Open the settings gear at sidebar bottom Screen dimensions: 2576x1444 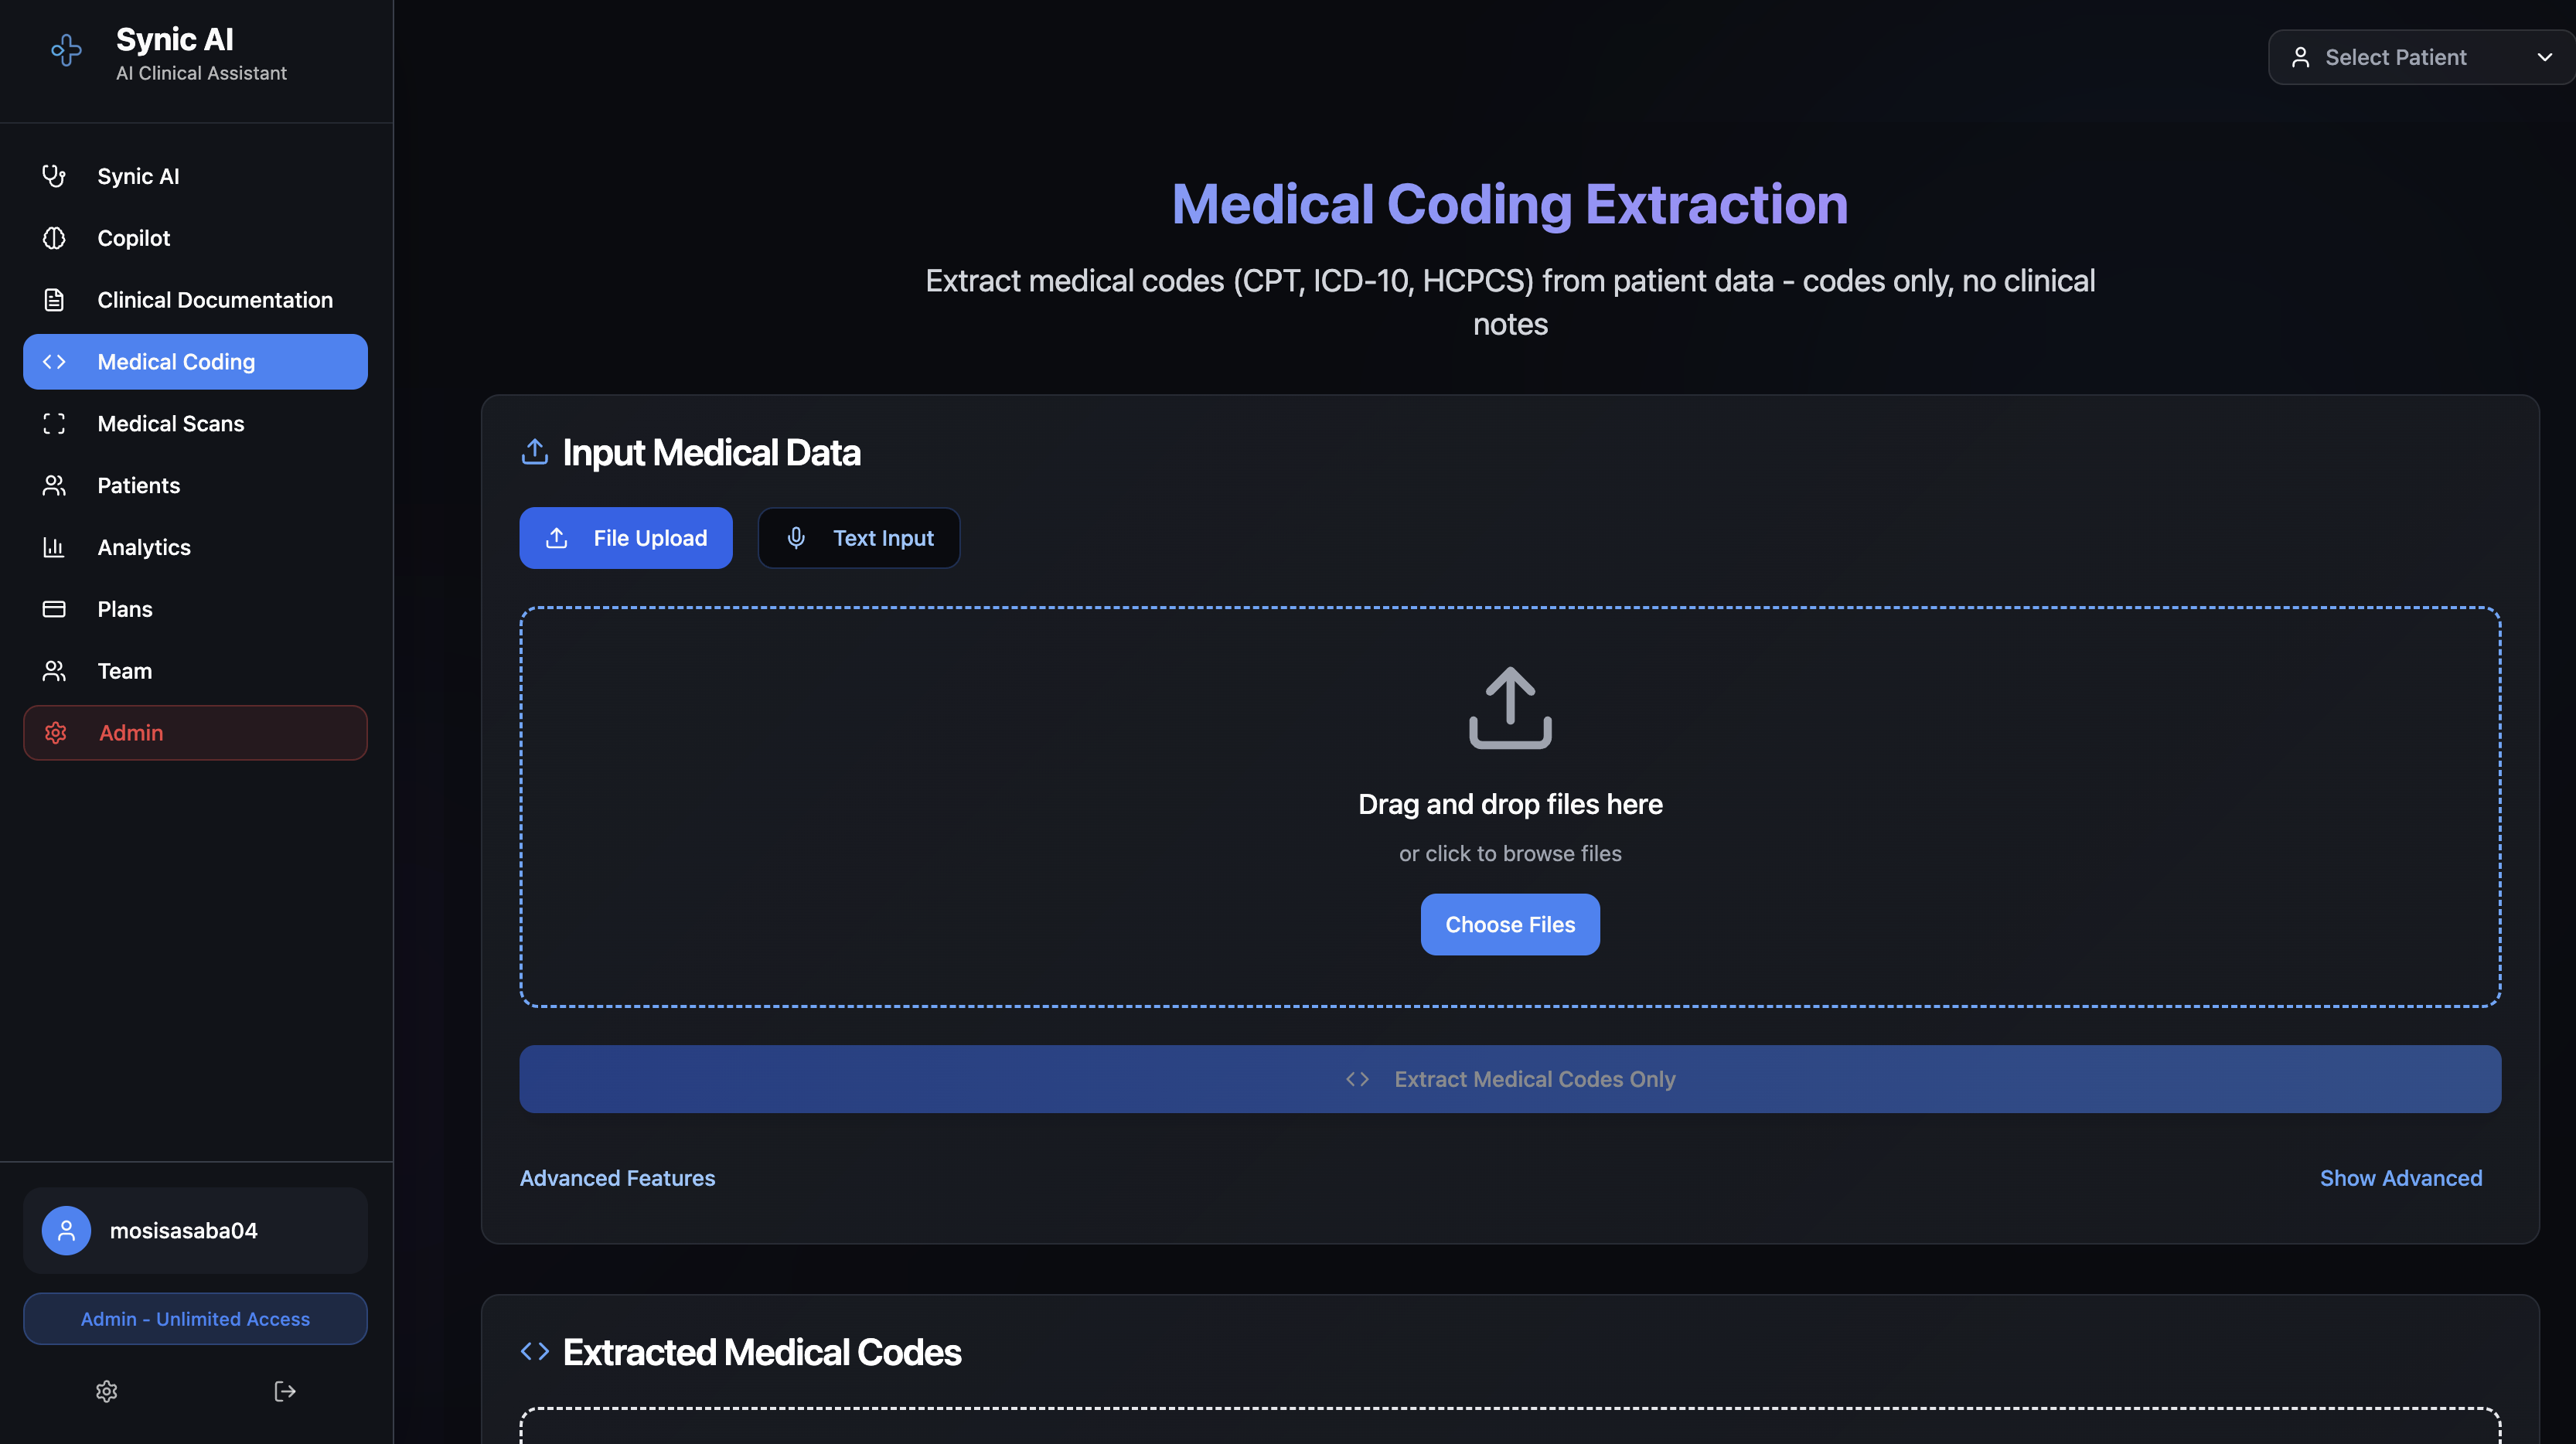(106, 1391)
